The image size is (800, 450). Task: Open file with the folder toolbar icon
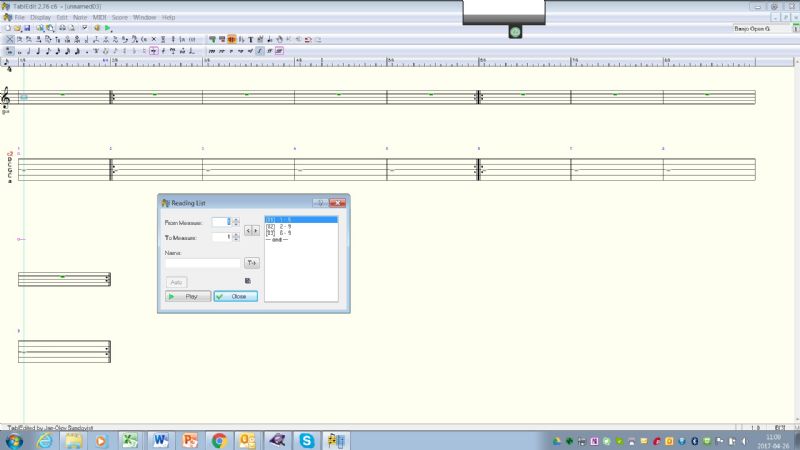tap(16, 28)
